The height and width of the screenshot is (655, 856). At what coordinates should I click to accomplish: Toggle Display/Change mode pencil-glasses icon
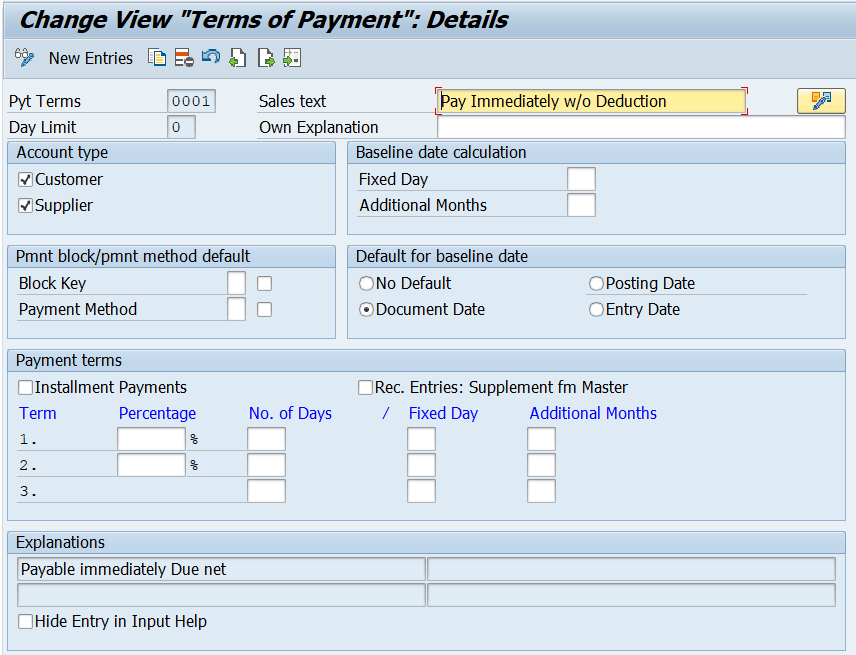[24, 57]
